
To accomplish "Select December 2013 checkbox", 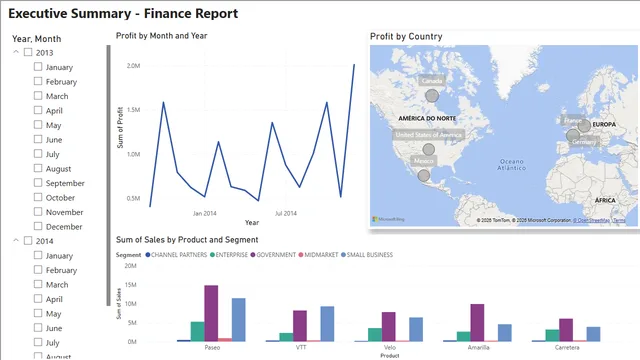I will click(38, 226).
